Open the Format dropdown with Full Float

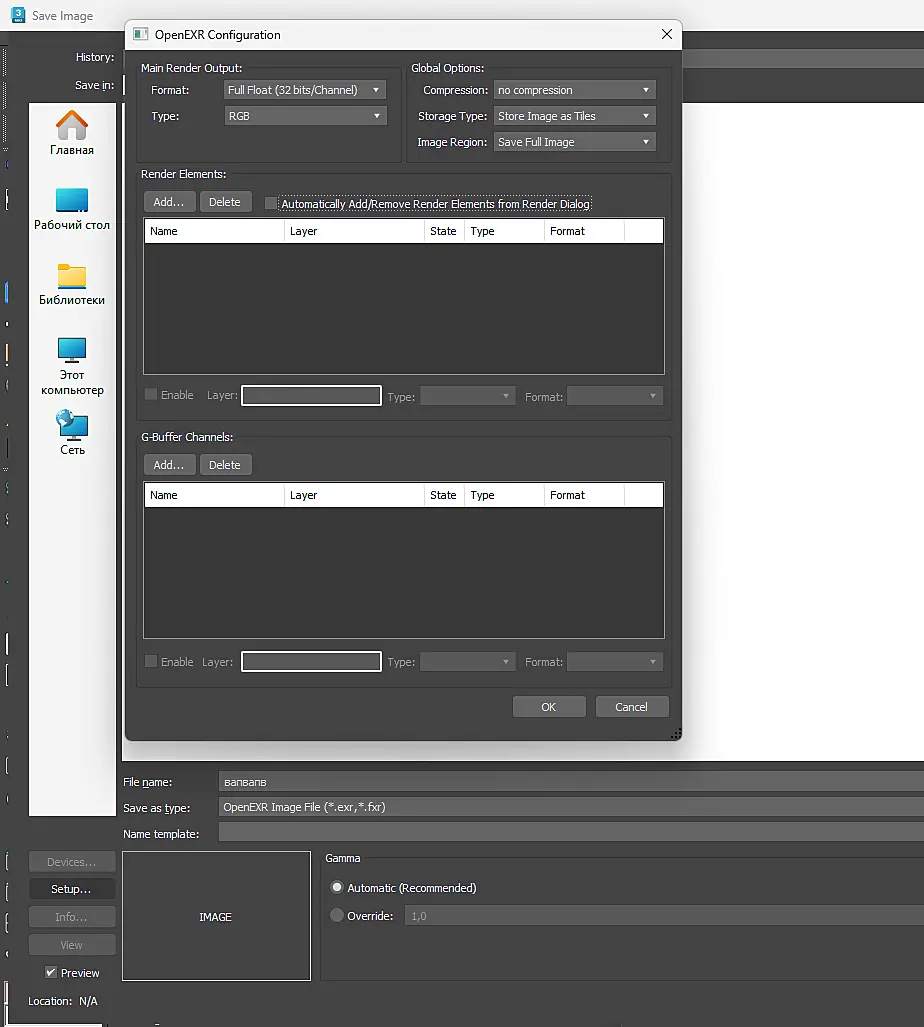pyautogui.click(x=305, y=90)
